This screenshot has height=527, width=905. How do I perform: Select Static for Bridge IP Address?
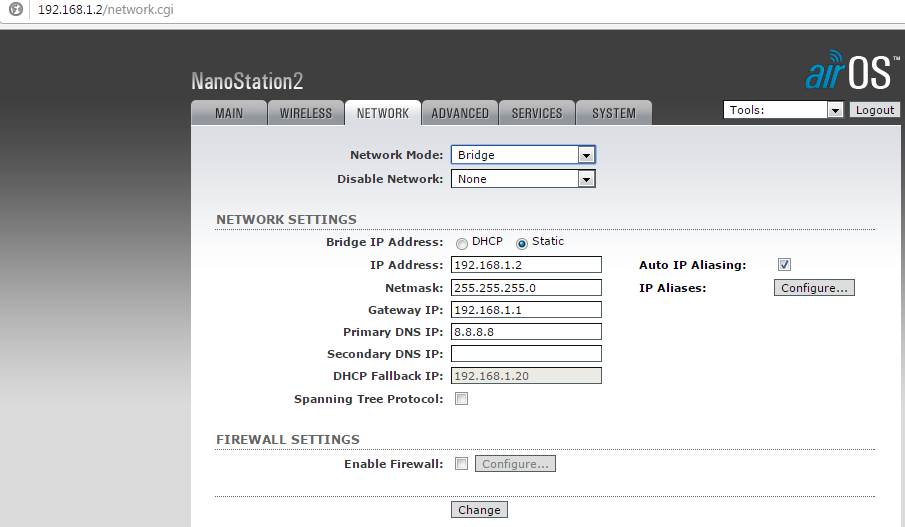[x=522, y=244]
